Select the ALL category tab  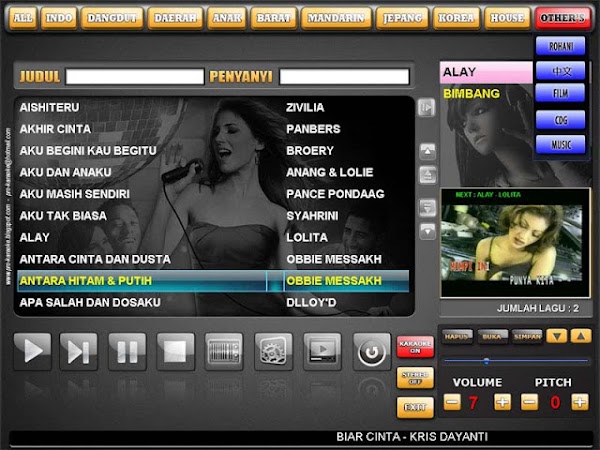coord(23,18)
